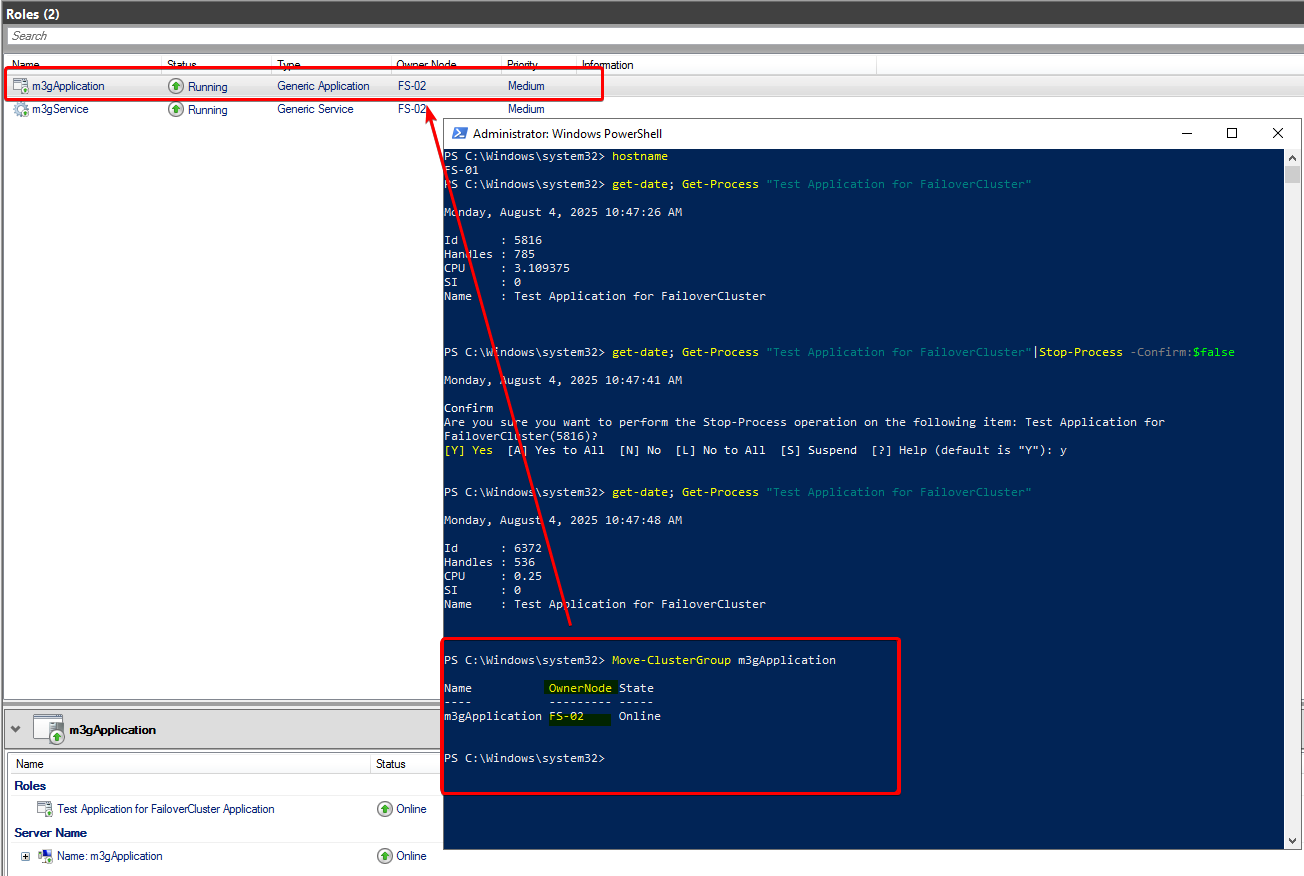The height and width of the screenshot is (876, 1304).
Task: Click the Test Application resource icon
Action: (x=45, y=809)
